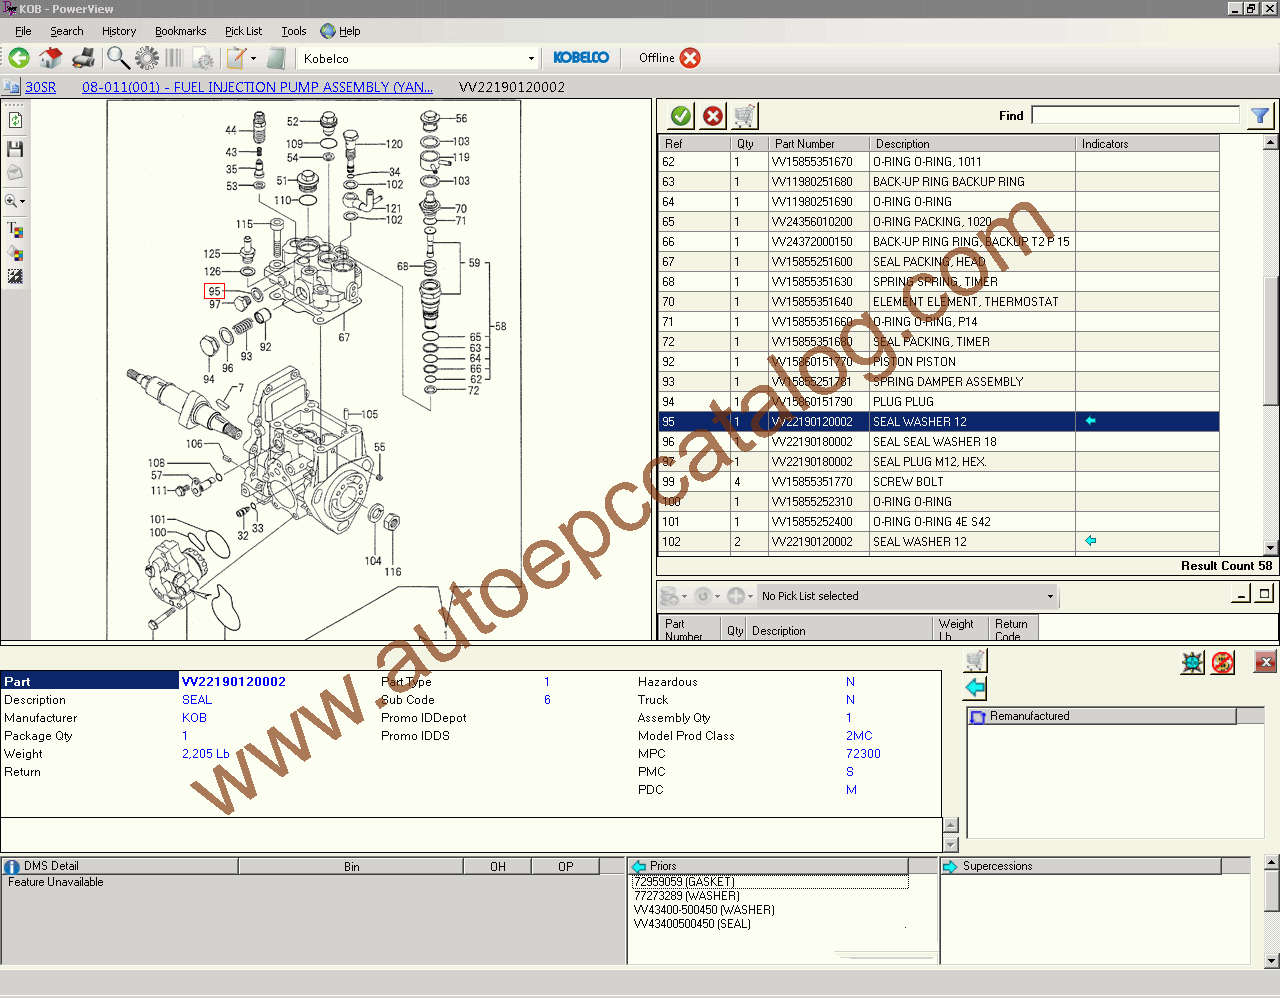Click the green Back navigation arrow
This screenshot has height=998, width=1280.
18,57
